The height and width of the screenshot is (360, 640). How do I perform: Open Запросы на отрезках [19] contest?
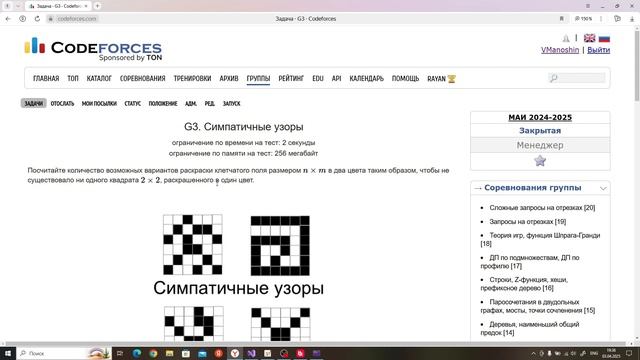tap(527, 222)
